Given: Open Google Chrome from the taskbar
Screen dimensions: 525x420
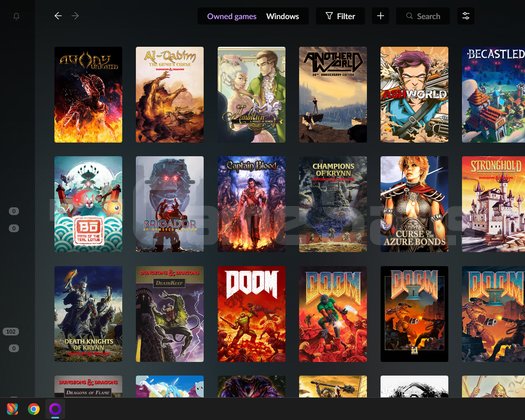Looking at the screenshot, I should 33,409.
